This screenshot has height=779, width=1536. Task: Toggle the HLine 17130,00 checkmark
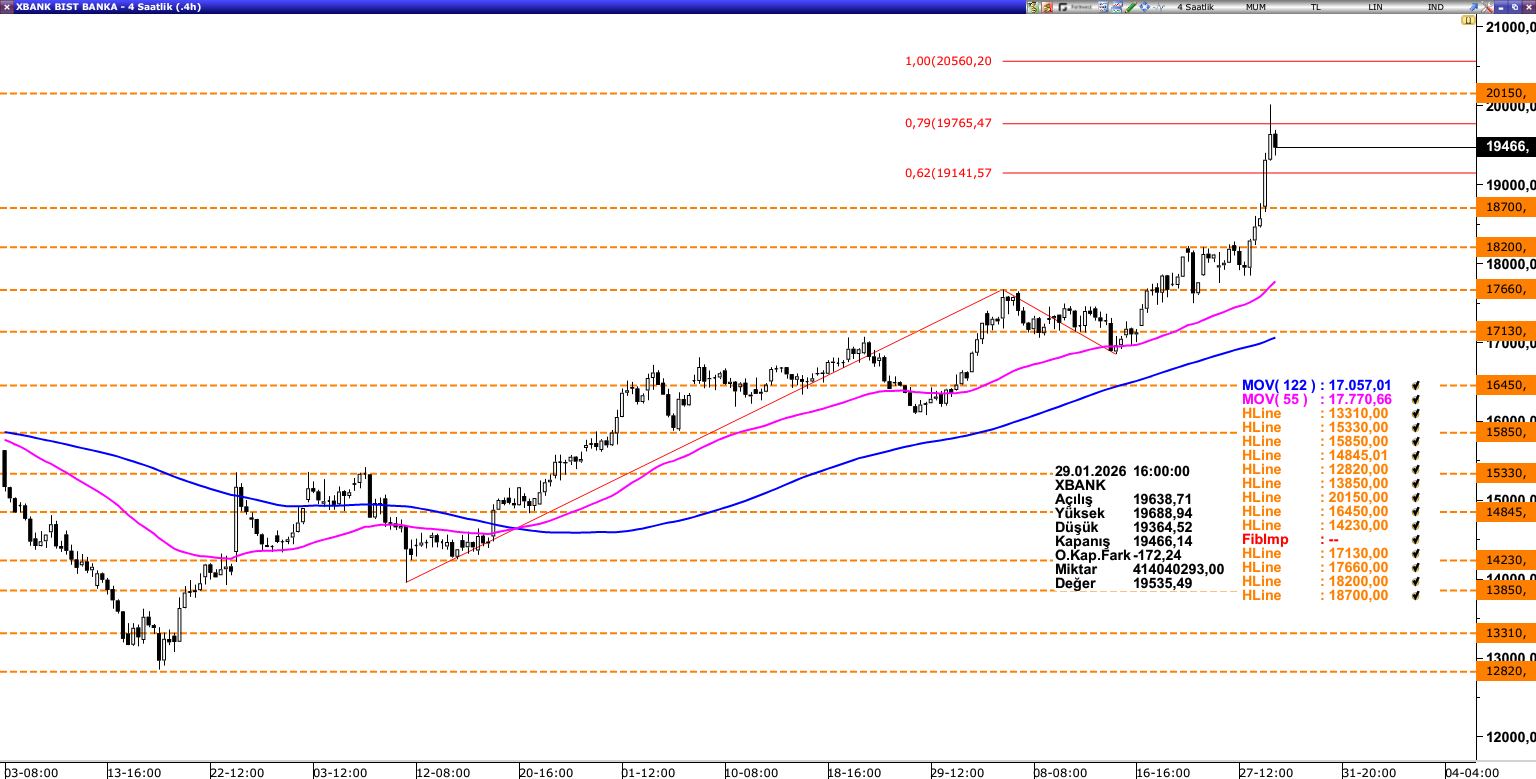click(x=1415, y=553)
